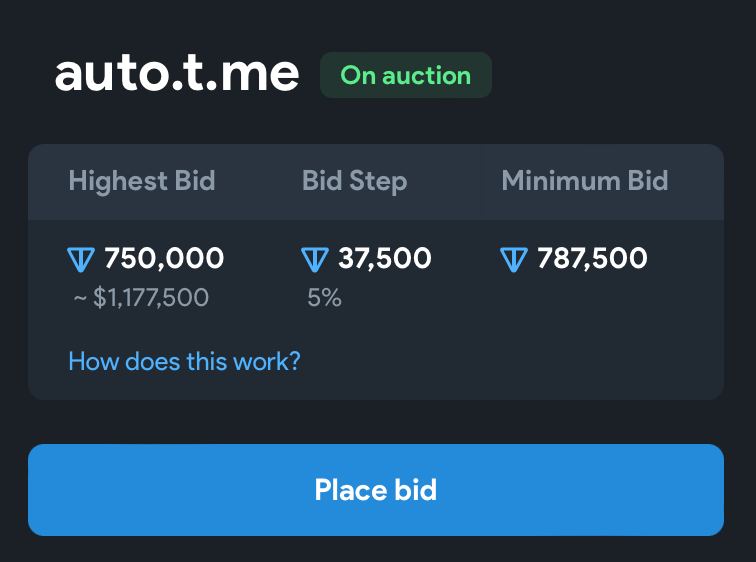756x562 pixels.
Task: Select the Minimum Bid column header
Action: point(585,181)
